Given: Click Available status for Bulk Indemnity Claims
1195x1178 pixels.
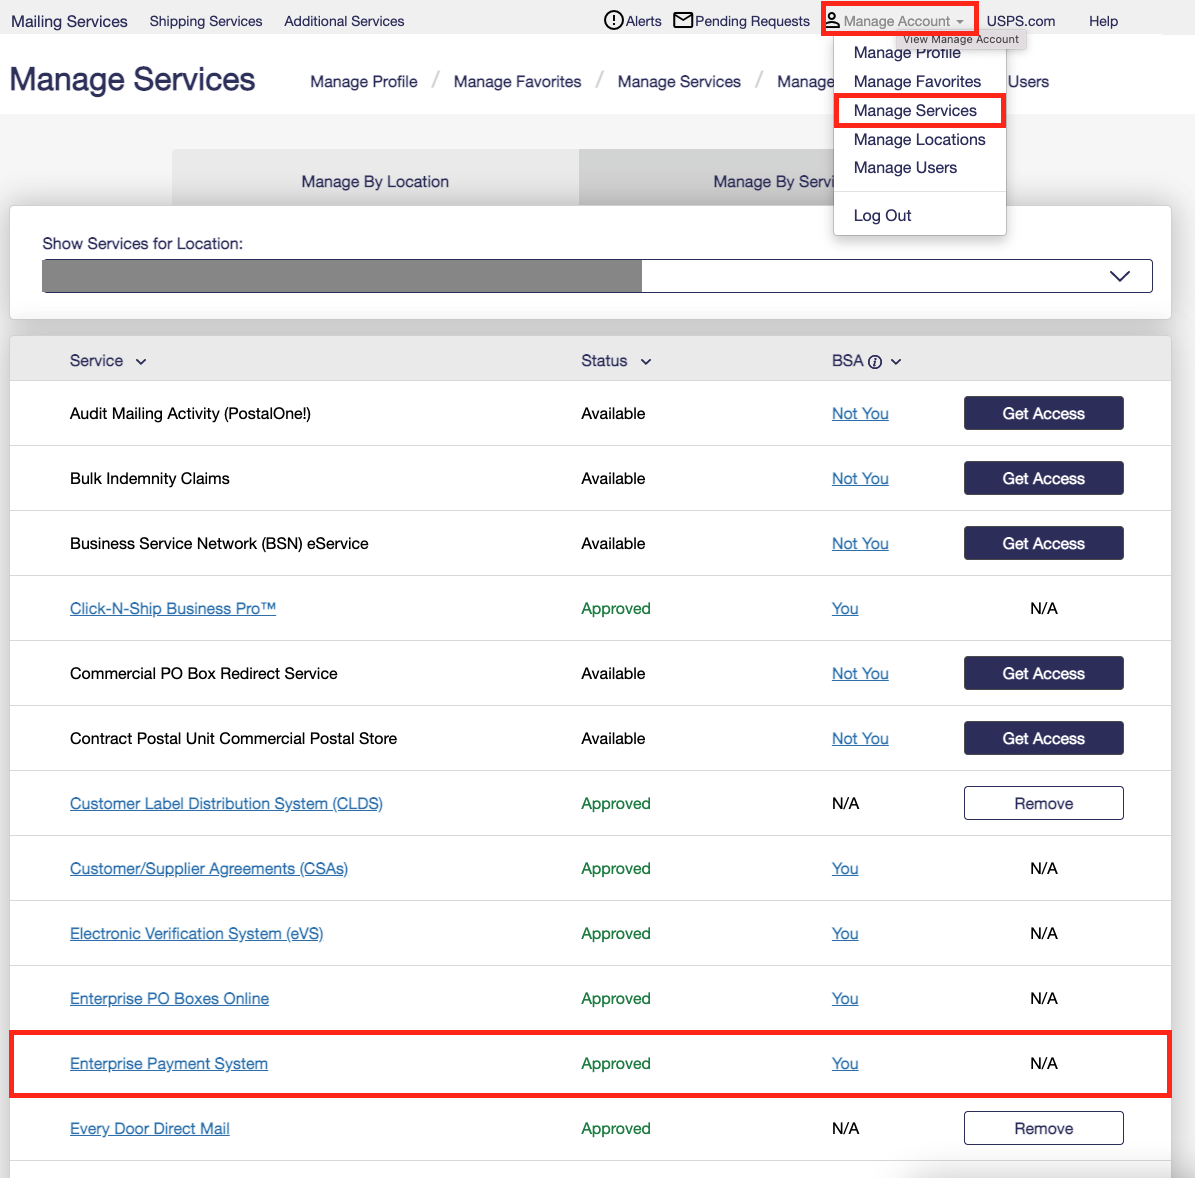Looking at the screenshot, I should 613,479.
